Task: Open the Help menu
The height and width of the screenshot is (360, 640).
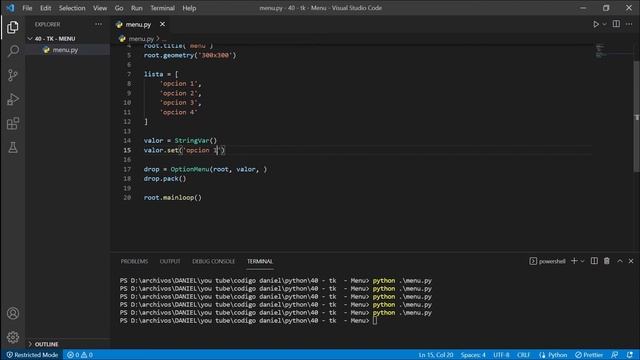Action: tap(189, 8)
